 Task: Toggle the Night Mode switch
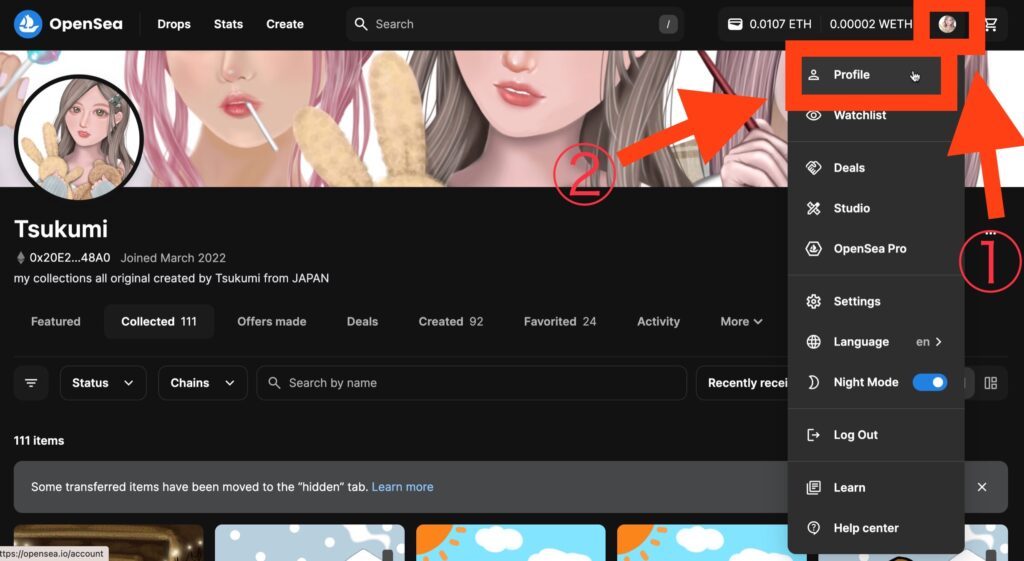[x=929, y=382]
